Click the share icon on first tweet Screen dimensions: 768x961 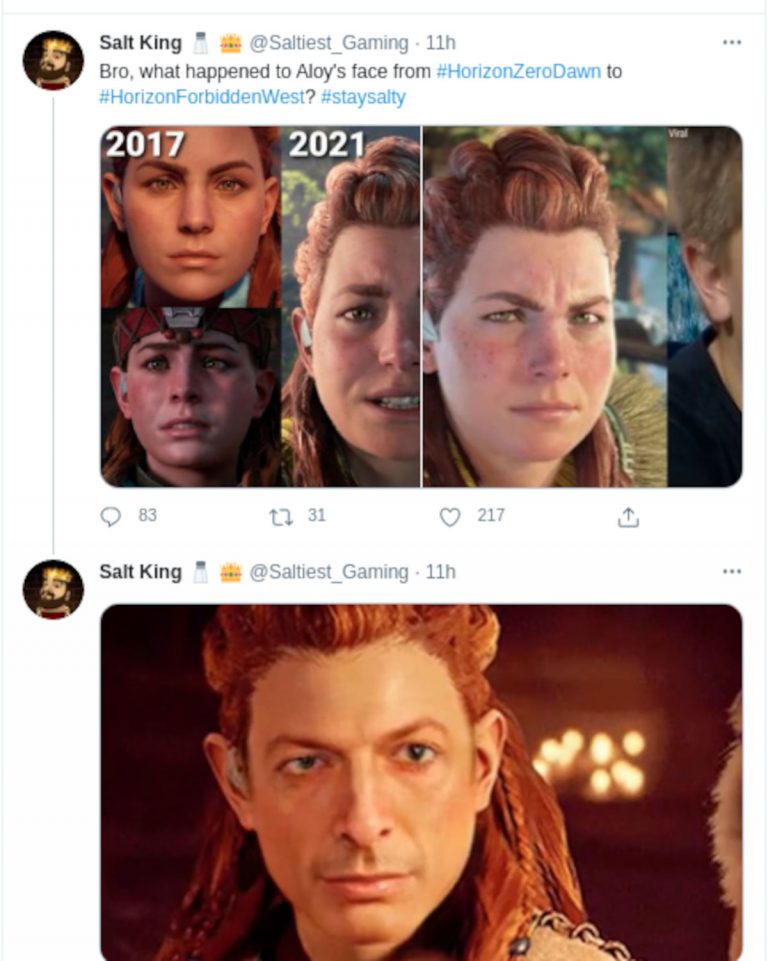[628, 516]
